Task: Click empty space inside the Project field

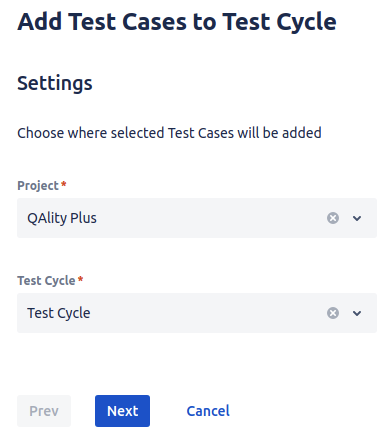Action: 210,218
